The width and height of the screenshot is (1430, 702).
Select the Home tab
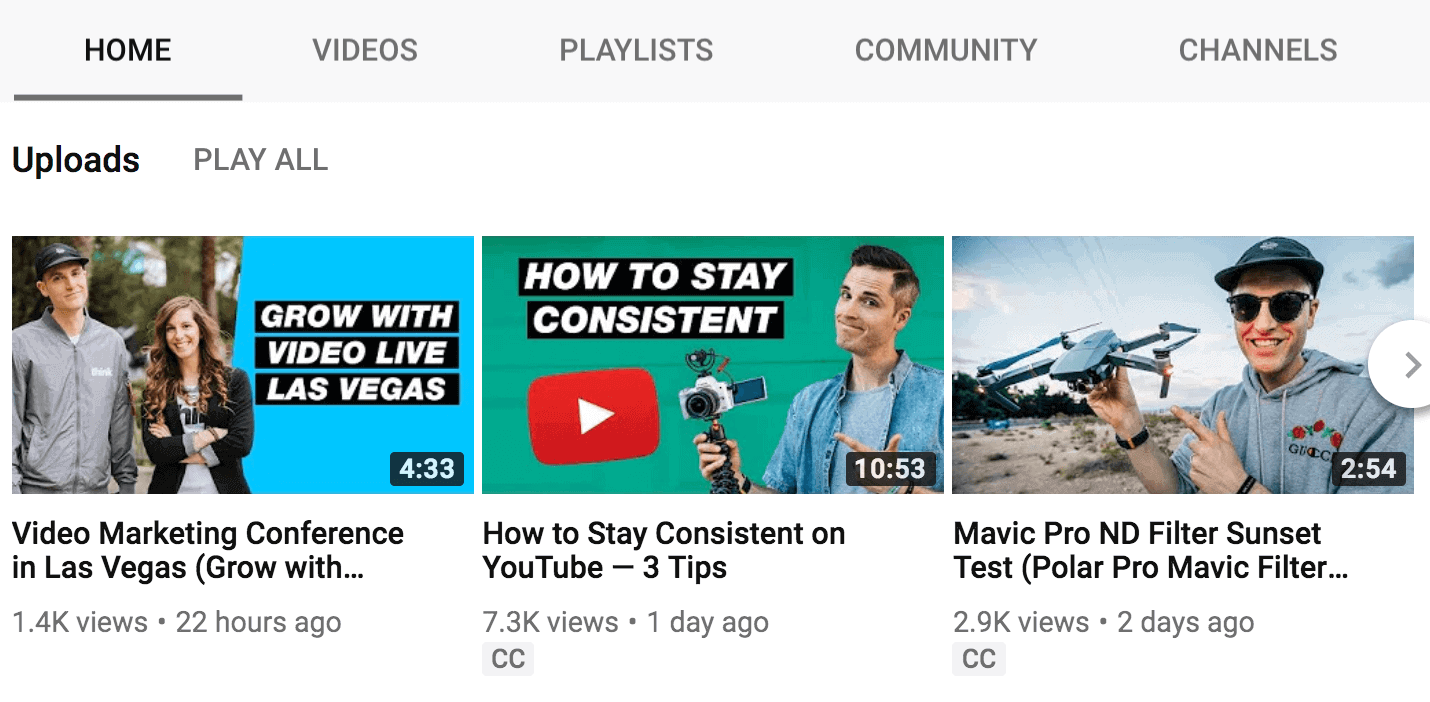[128, 50]
